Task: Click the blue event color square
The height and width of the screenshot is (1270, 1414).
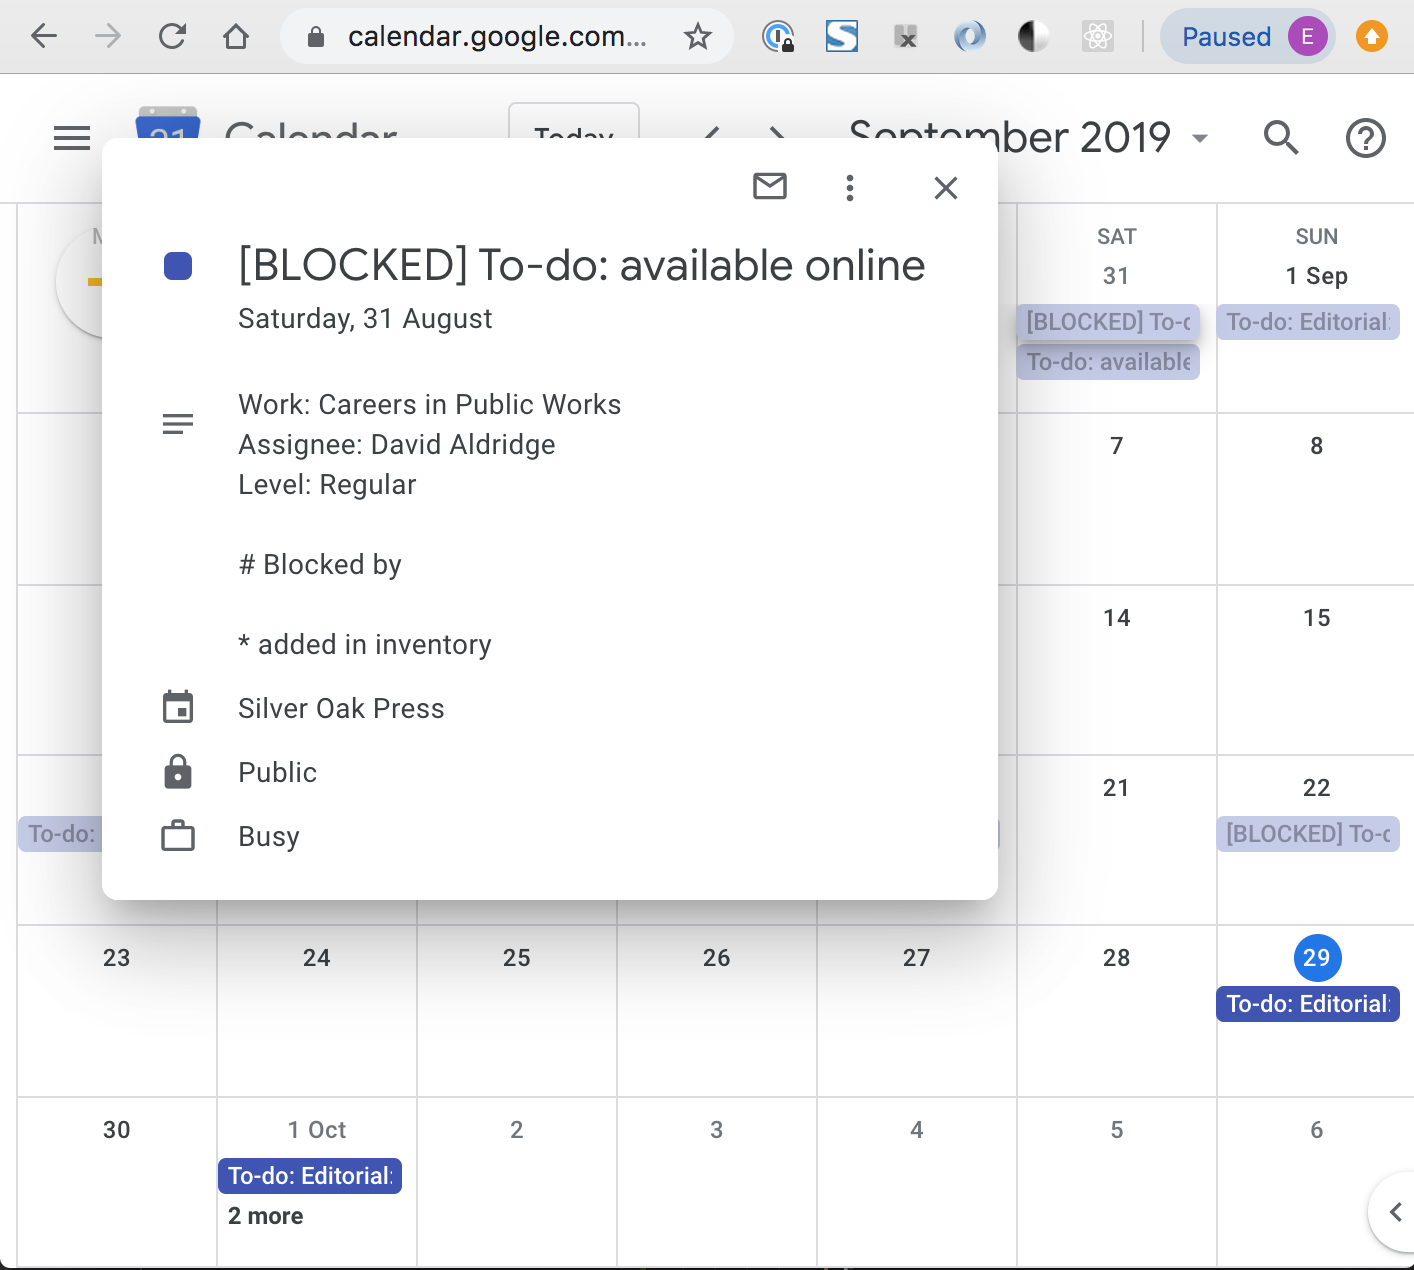Action: click(x=178, y=266)
